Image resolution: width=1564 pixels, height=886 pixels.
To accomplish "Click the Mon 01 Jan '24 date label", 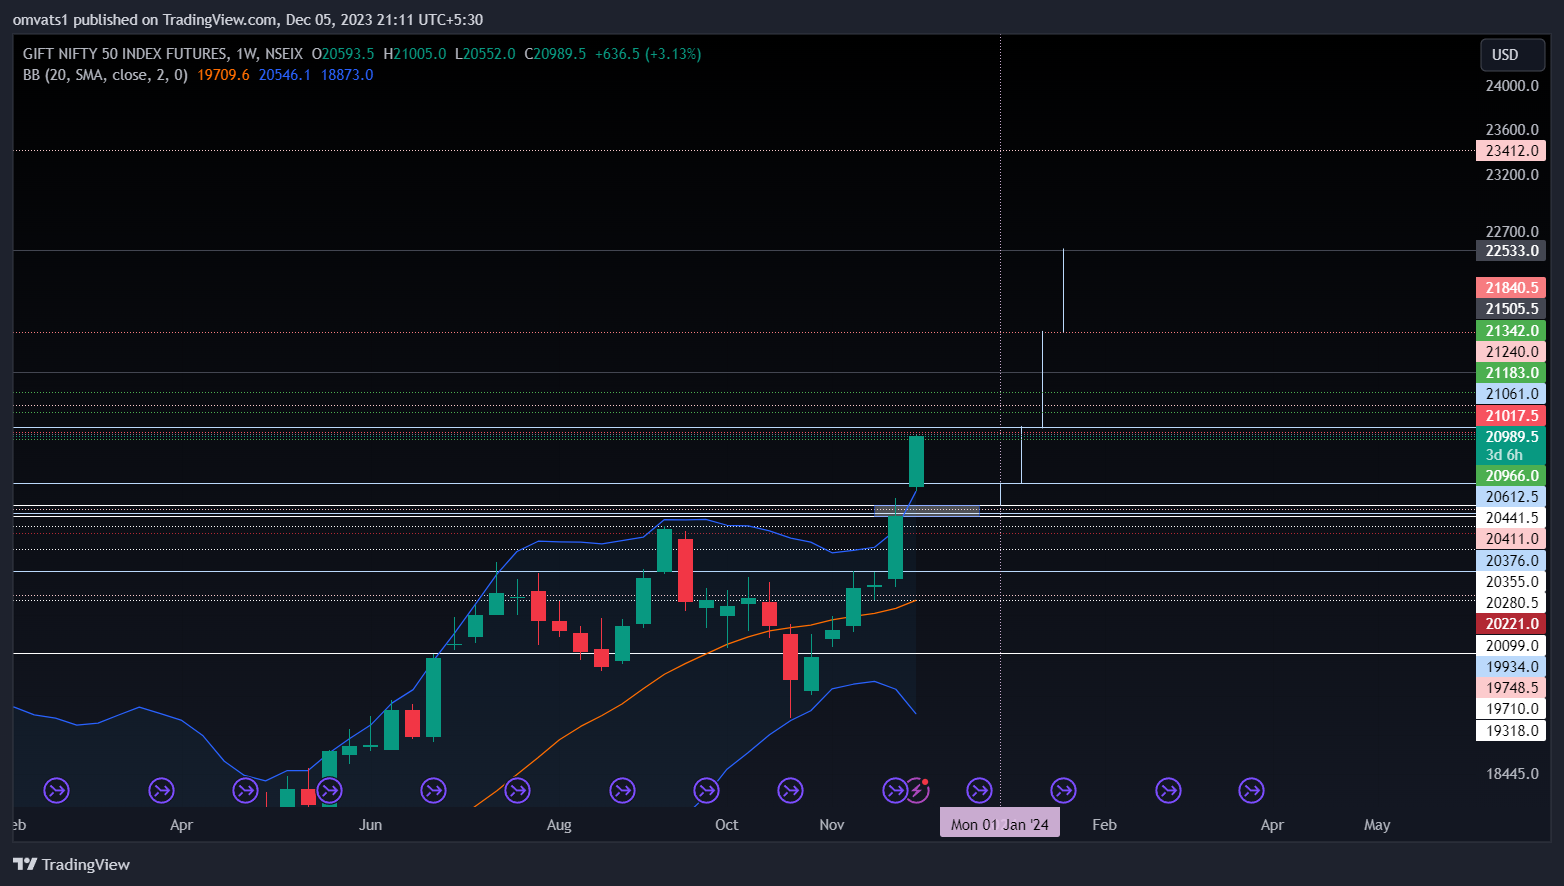I will coord(1000,824).
